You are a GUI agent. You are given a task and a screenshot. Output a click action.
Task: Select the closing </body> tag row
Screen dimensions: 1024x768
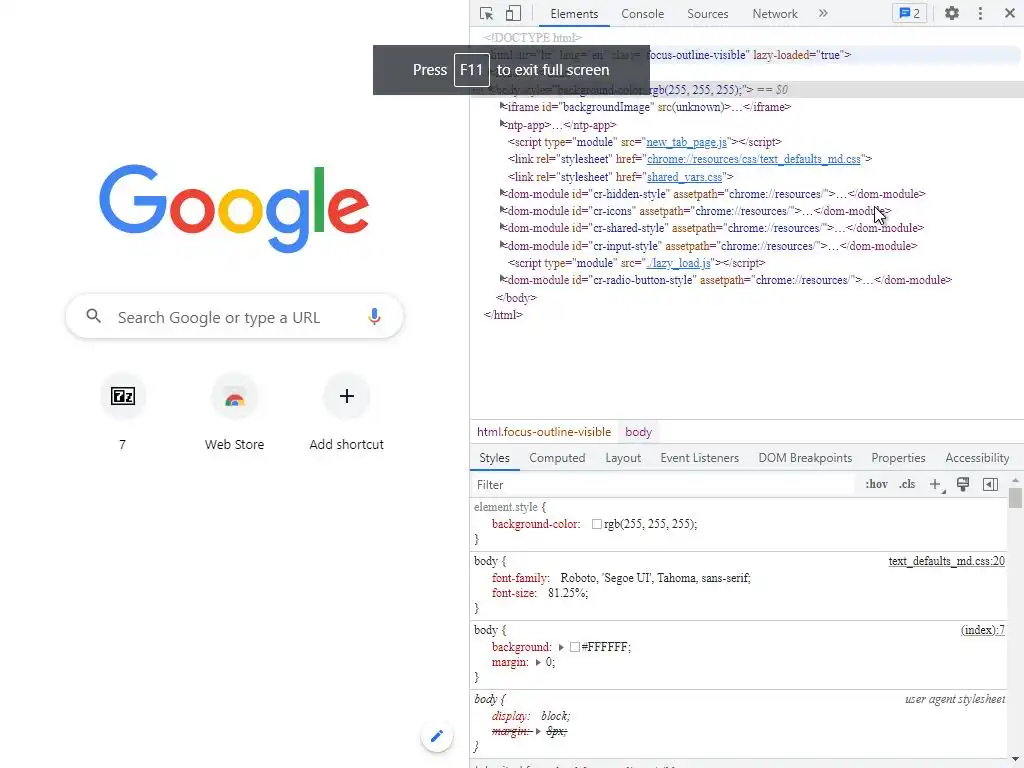pyautogui.click(x=516, y=298)
